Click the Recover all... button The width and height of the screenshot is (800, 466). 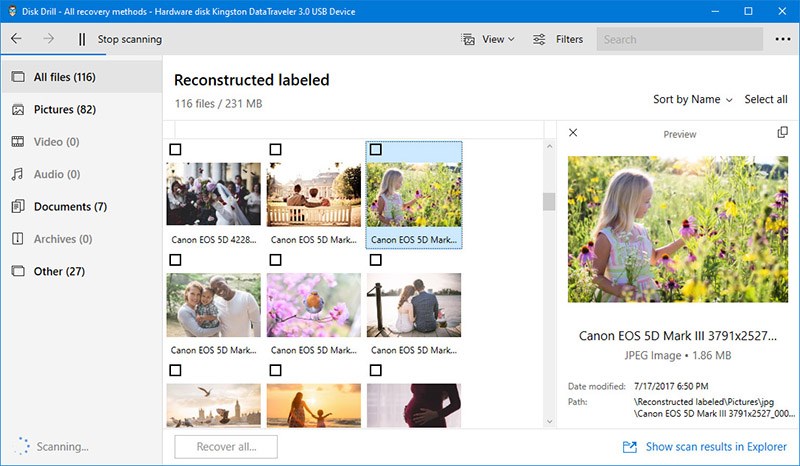click(226, 447)
